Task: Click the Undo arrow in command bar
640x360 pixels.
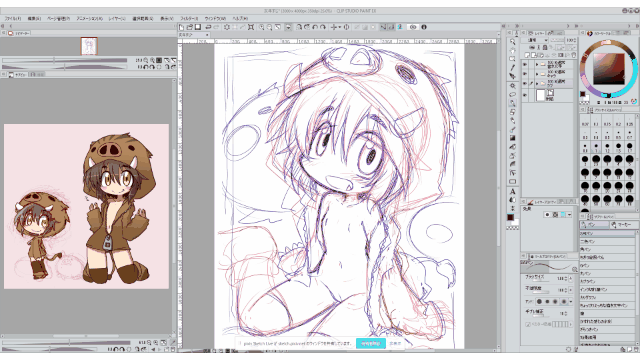Action: coord(208,27)
